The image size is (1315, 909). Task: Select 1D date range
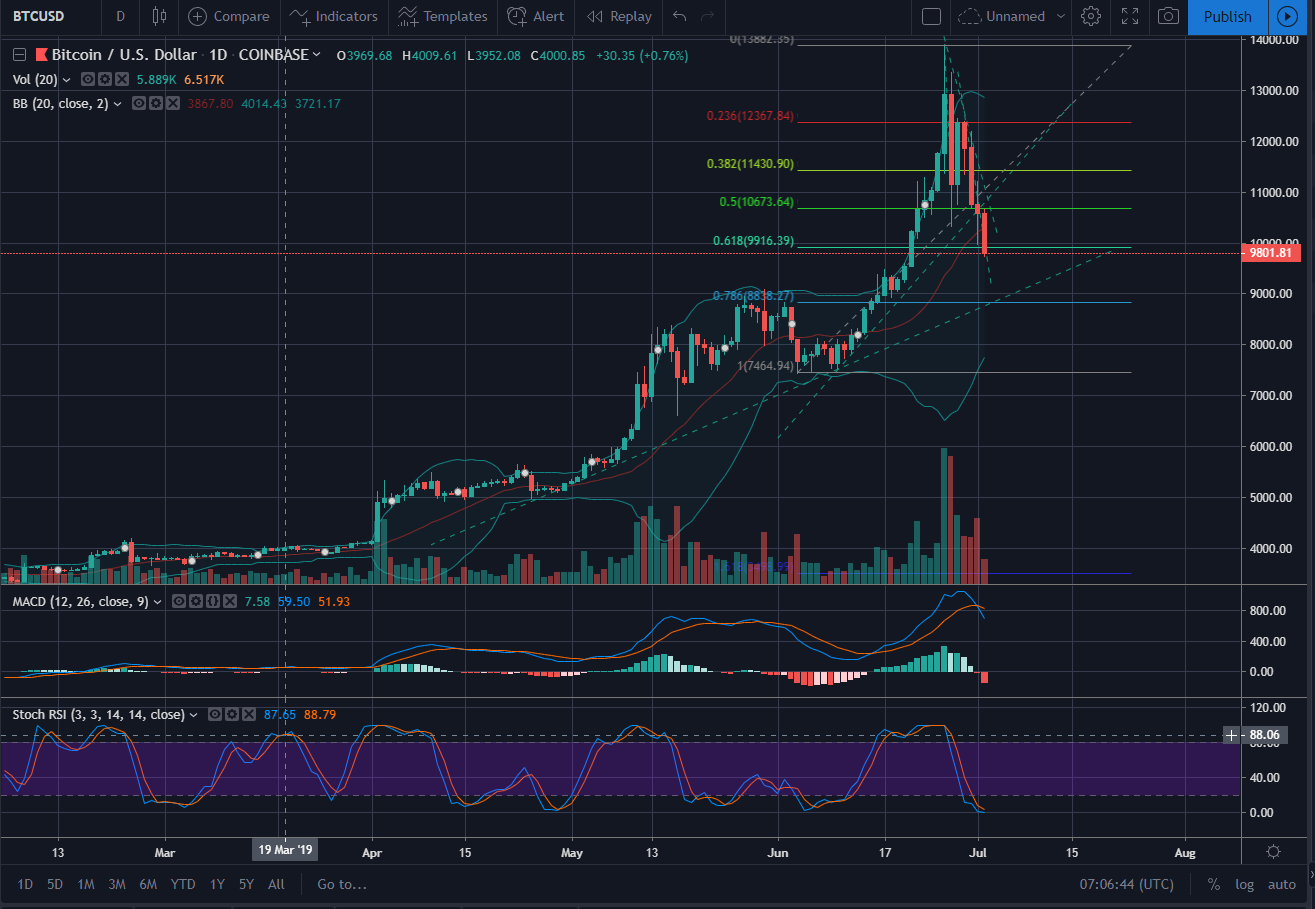click(25, 884)
